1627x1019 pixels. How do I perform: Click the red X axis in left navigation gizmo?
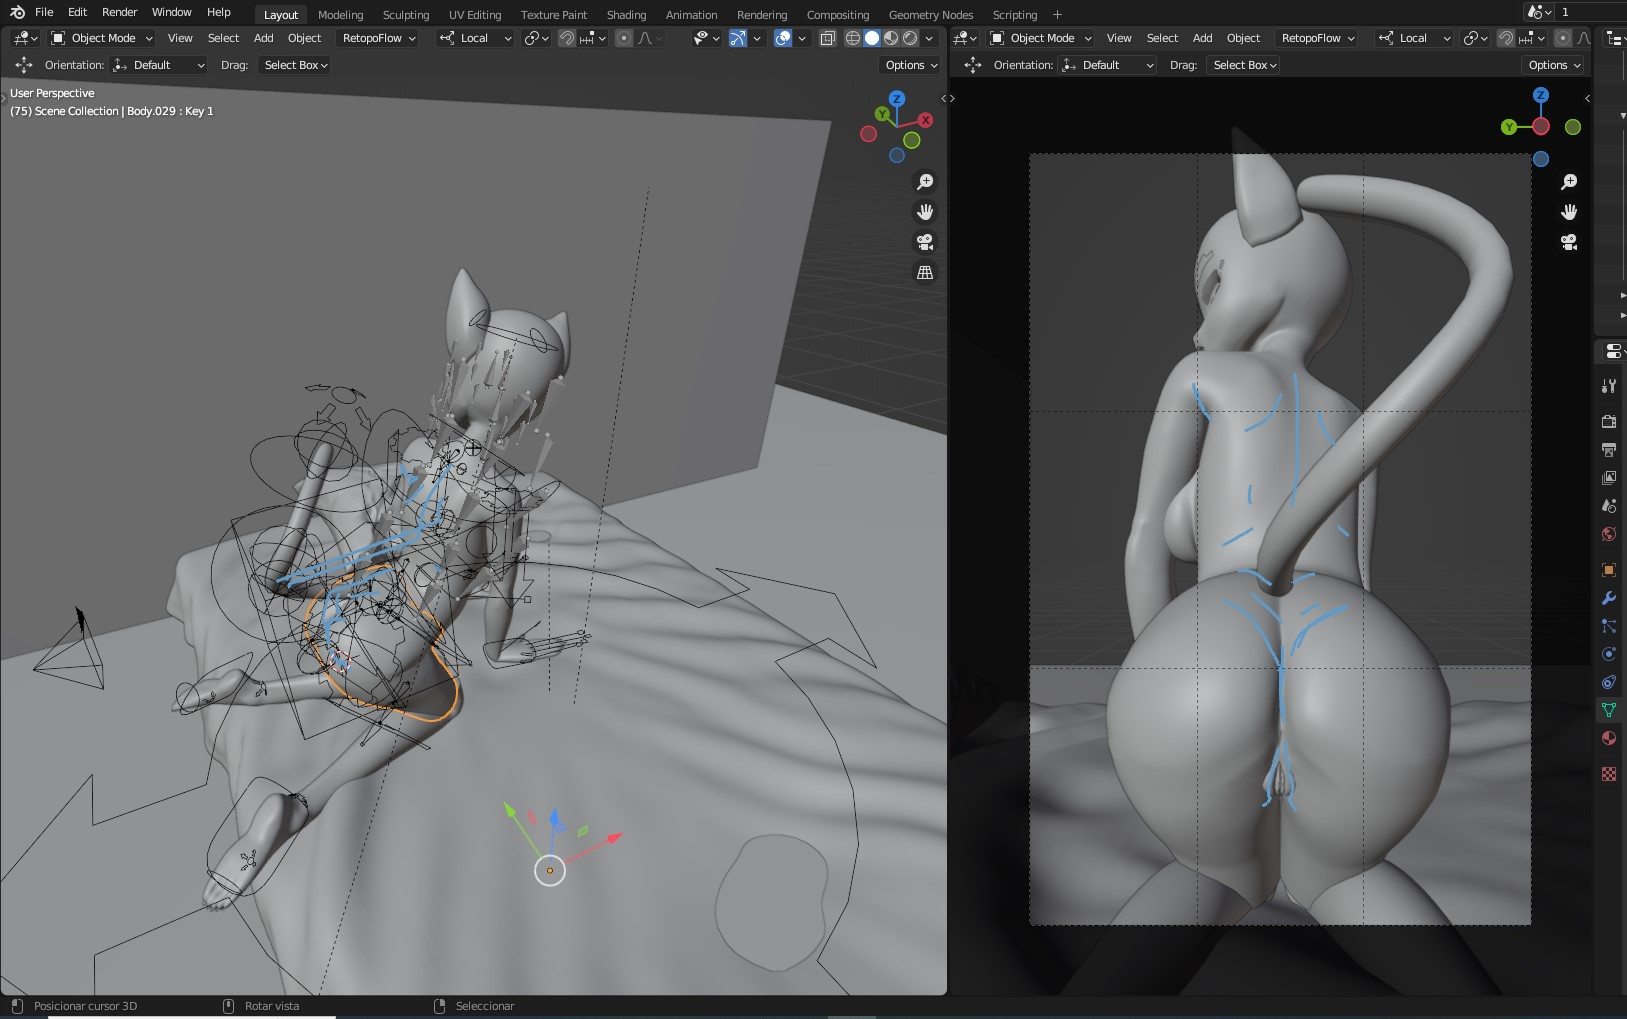[926, 120]
